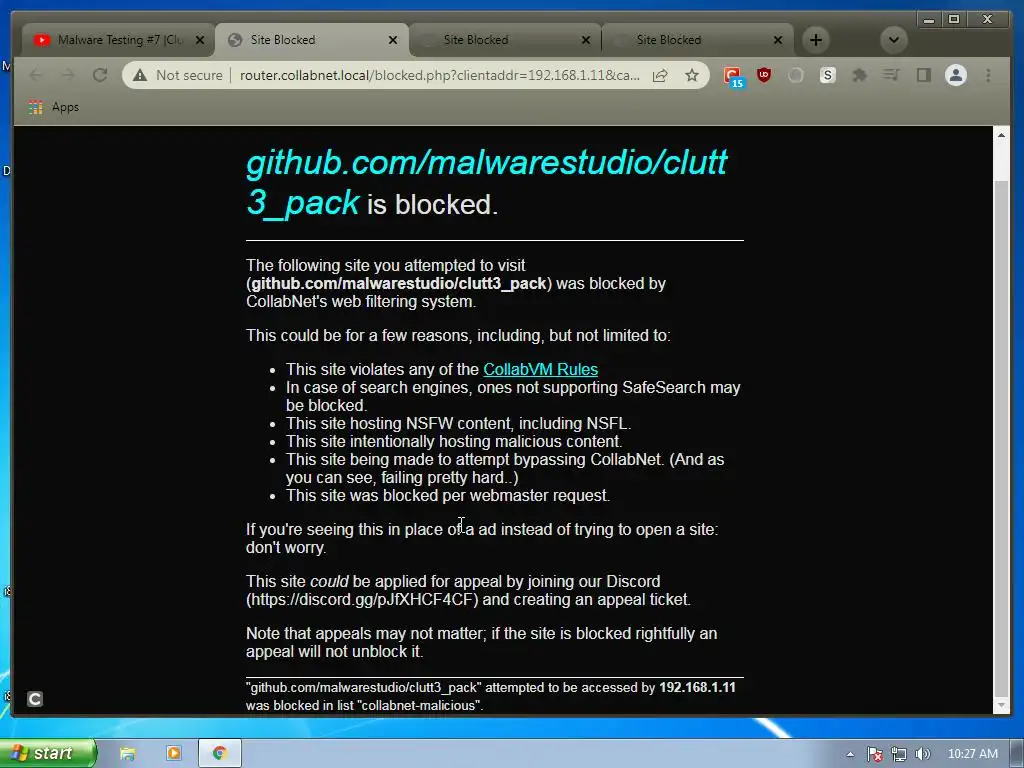
Task: Open the 10:27 AM clock
Action: (972, 754)
